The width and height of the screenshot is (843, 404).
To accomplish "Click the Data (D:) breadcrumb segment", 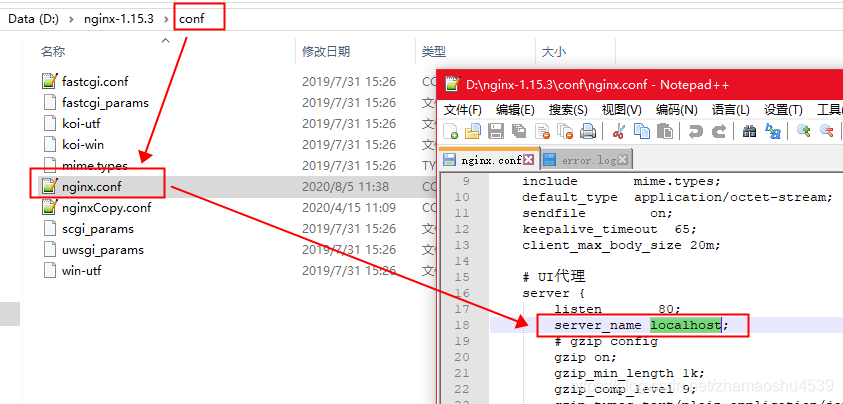I will (x=33, y=19).
